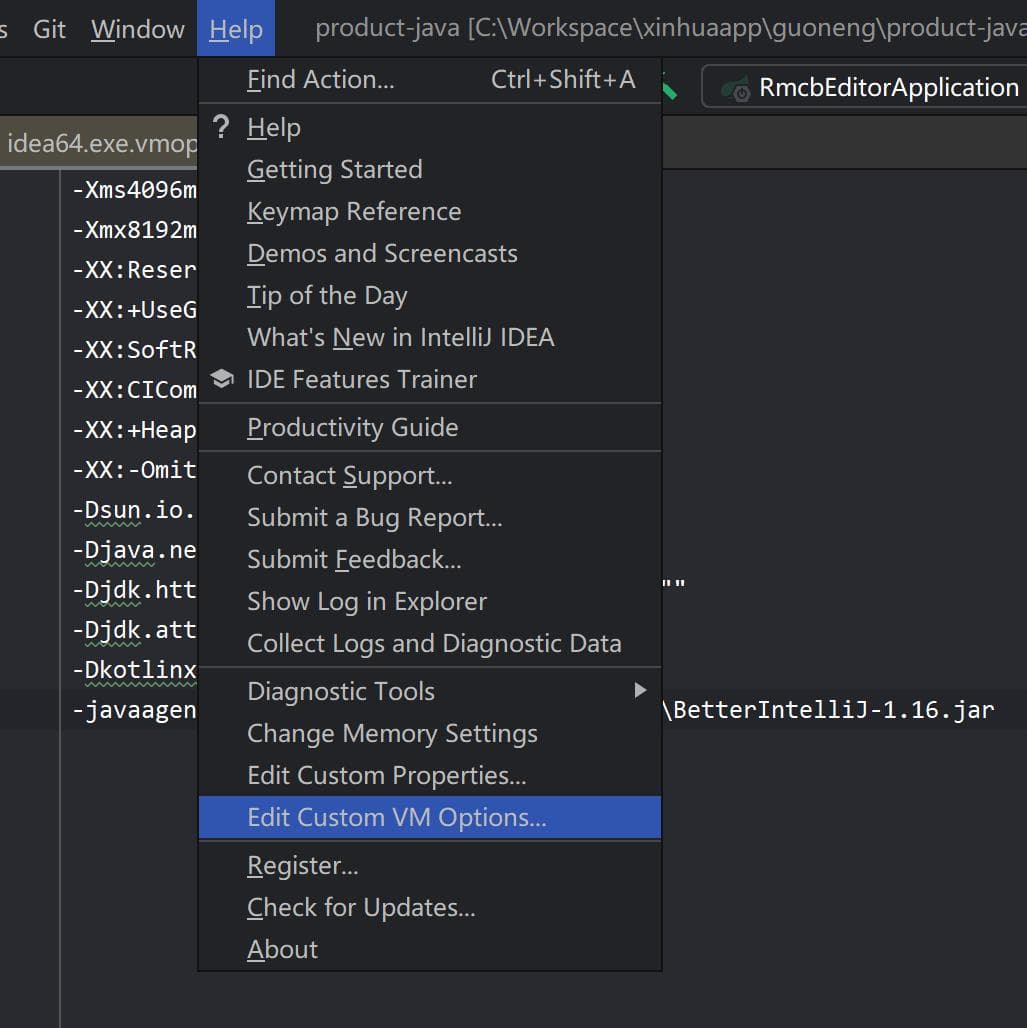Choose Submit Feedback
This screenshot has width=1027, height=1028.
pyautogui.click(x=430, y=559)
